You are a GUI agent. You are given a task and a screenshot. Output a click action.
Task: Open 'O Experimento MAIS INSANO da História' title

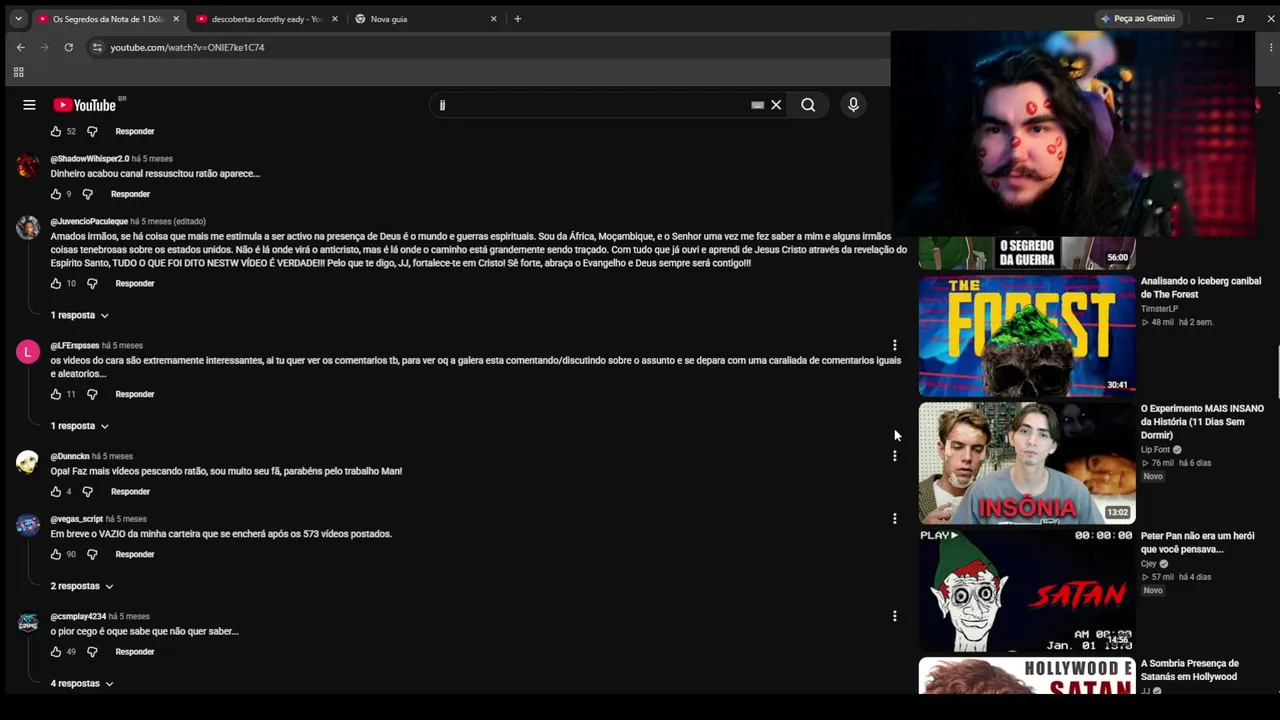point(1202,422)
